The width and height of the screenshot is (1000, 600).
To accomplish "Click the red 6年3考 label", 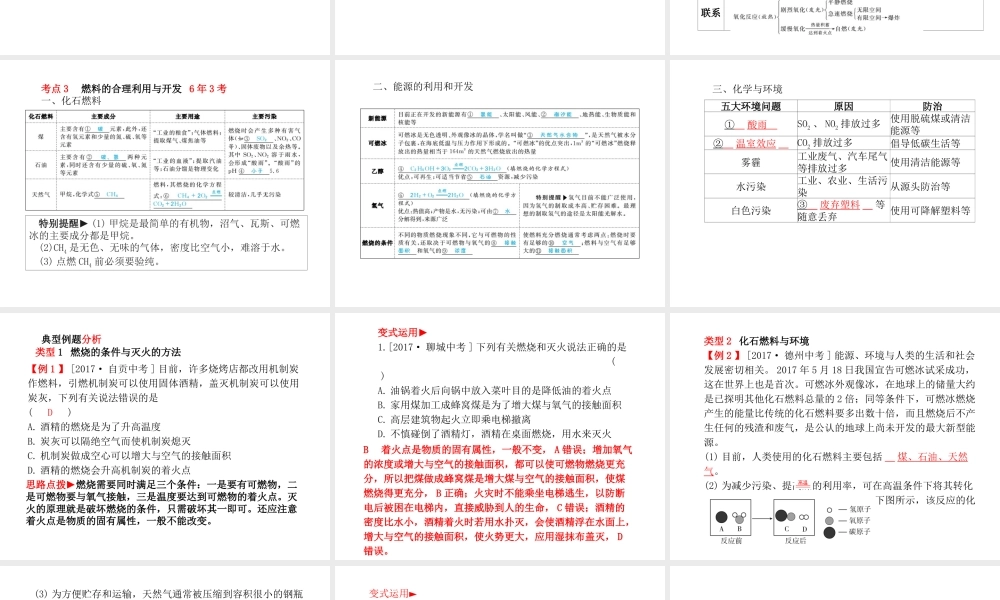I will (x=208, y=89).
